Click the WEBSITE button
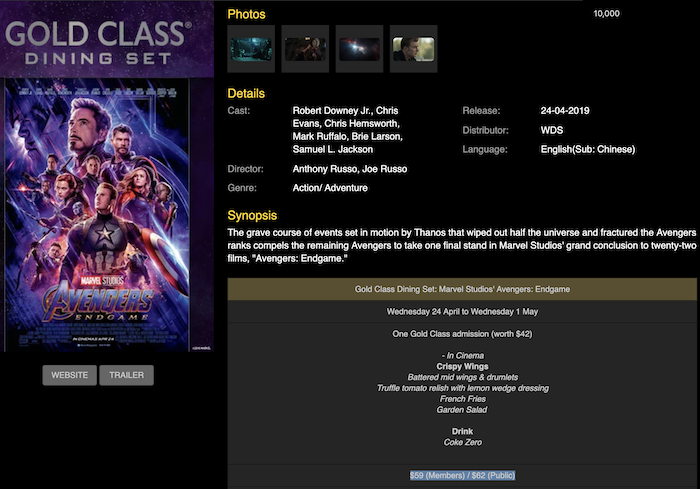The height and width of the screenshot is (489, 700). click(70, 375)
